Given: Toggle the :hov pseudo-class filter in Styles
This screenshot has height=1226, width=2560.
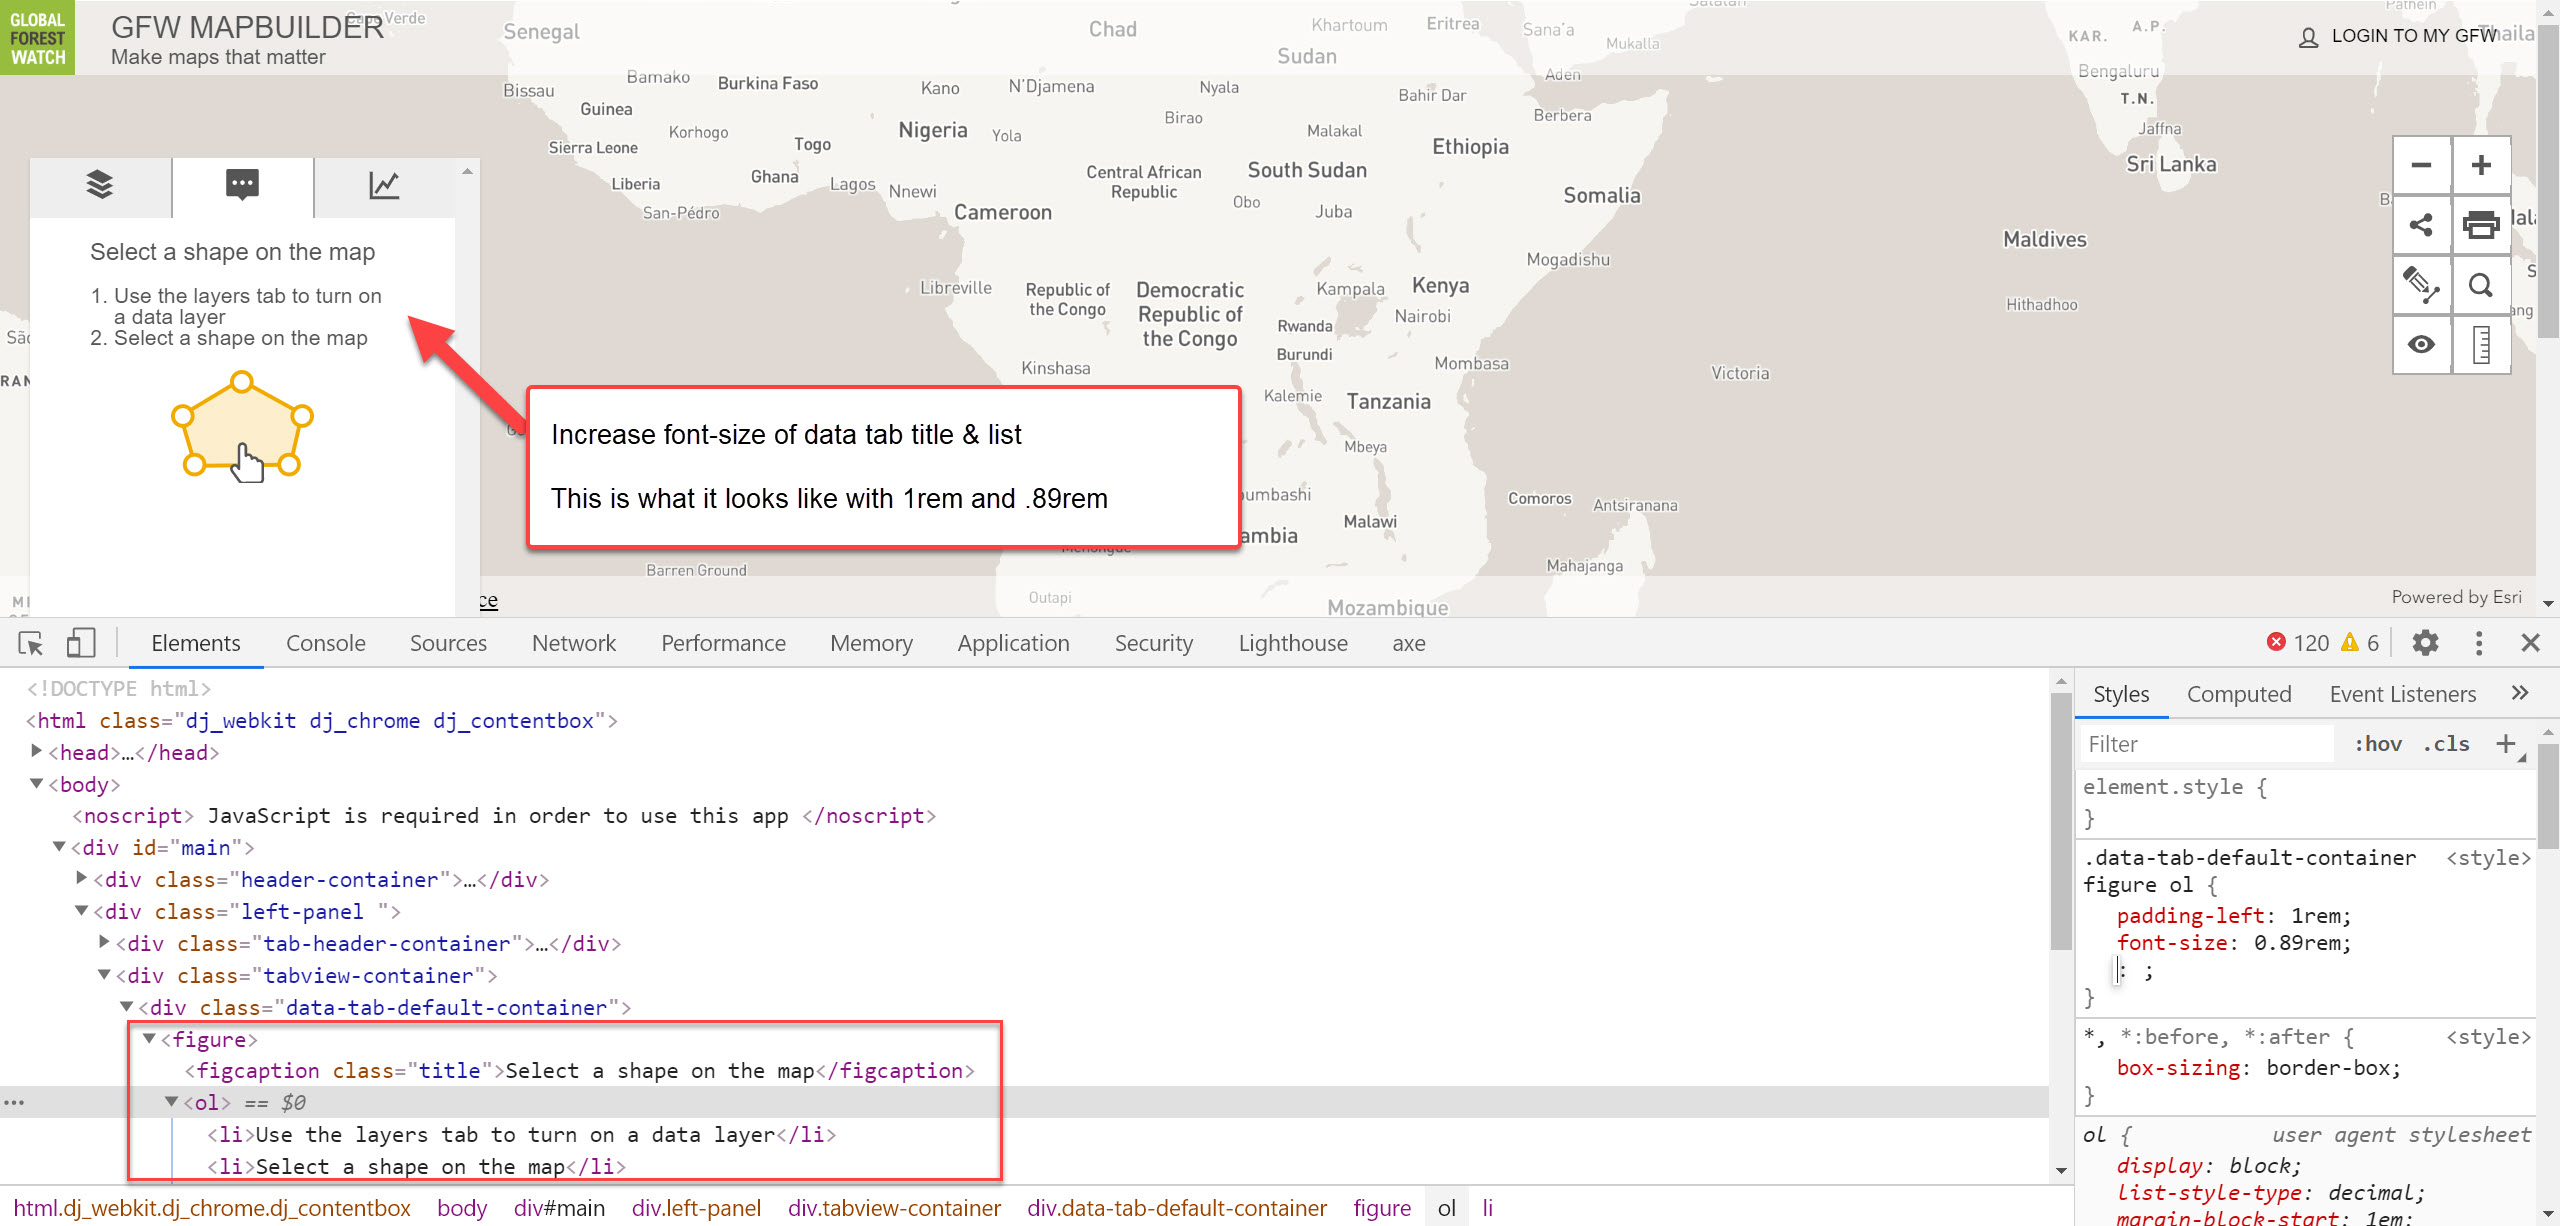Looking at the screenshot, I should point(2379,743).
